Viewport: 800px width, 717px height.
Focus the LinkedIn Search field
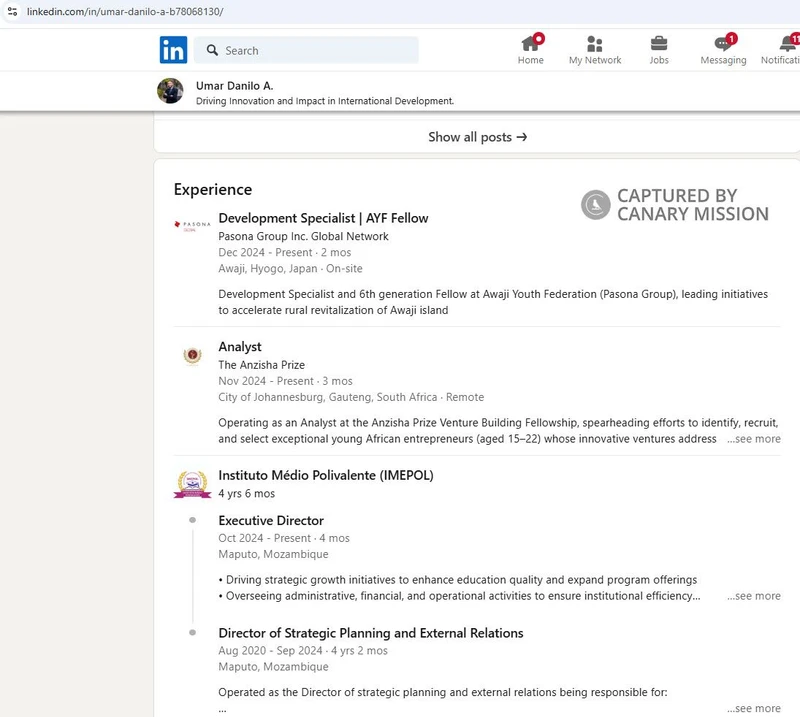point(306,50)
